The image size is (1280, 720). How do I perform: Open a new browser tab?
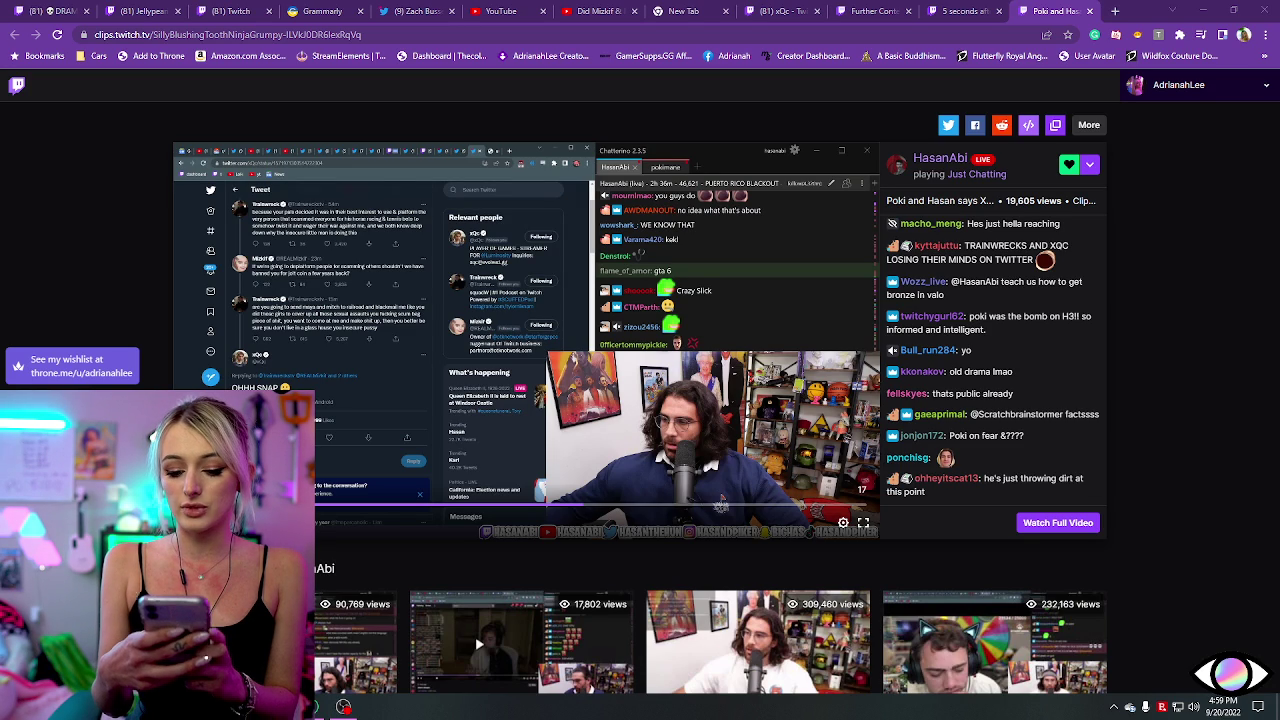click(x=1115, y=11)
